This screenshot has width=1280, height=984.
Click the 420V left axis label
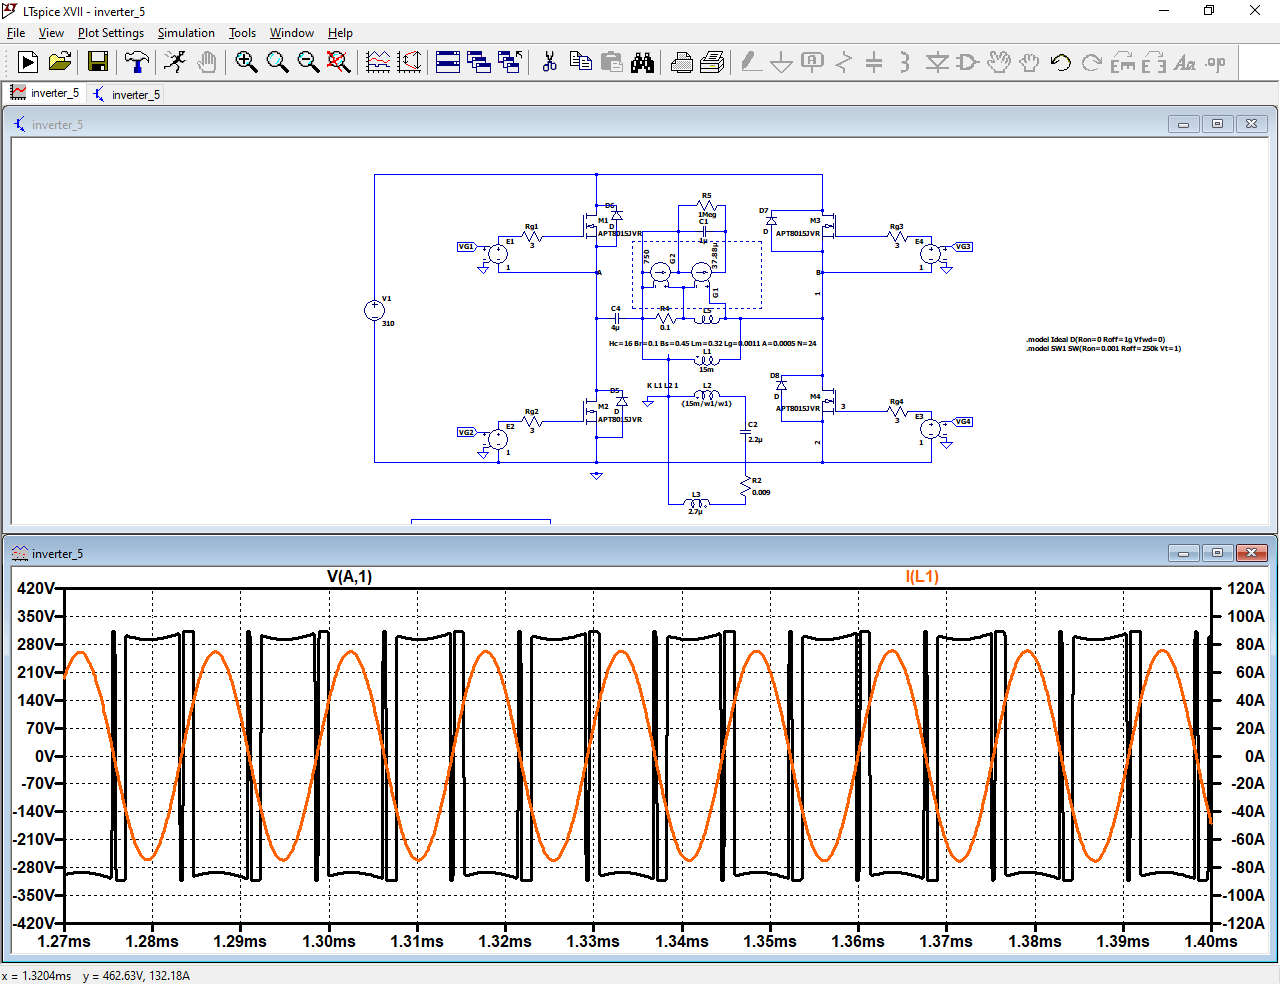[36, 588]
